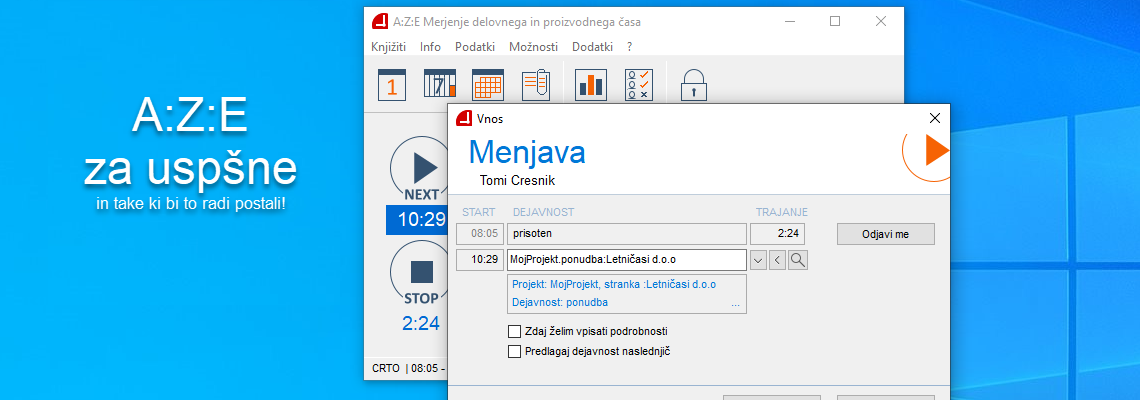Click the 08:05 start time field
The image size is (1140, 400).
tap(479, 234)
